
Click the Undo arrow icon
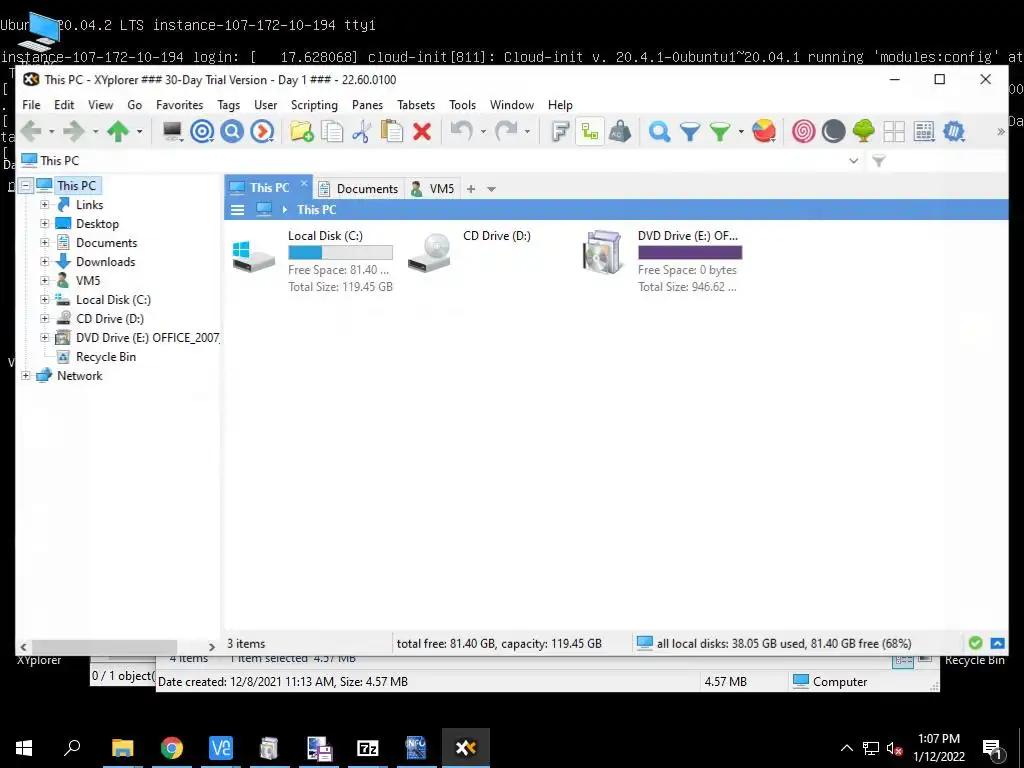(x=462, y=131)
